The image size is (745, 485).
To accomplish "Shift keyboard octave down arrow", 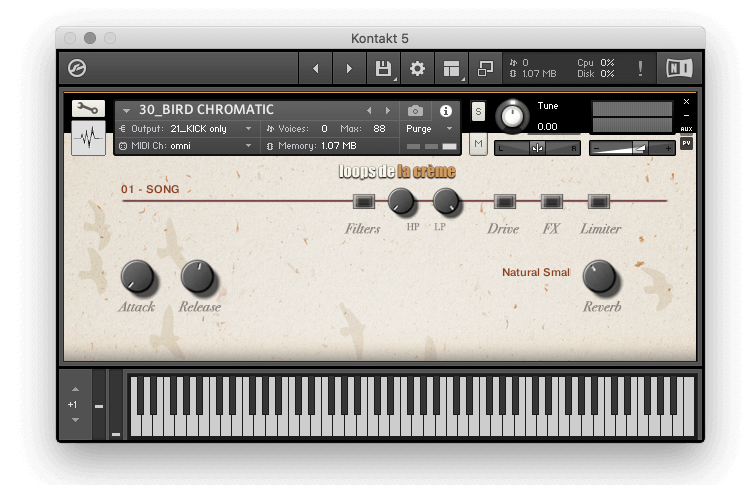I will click(76, 420).
